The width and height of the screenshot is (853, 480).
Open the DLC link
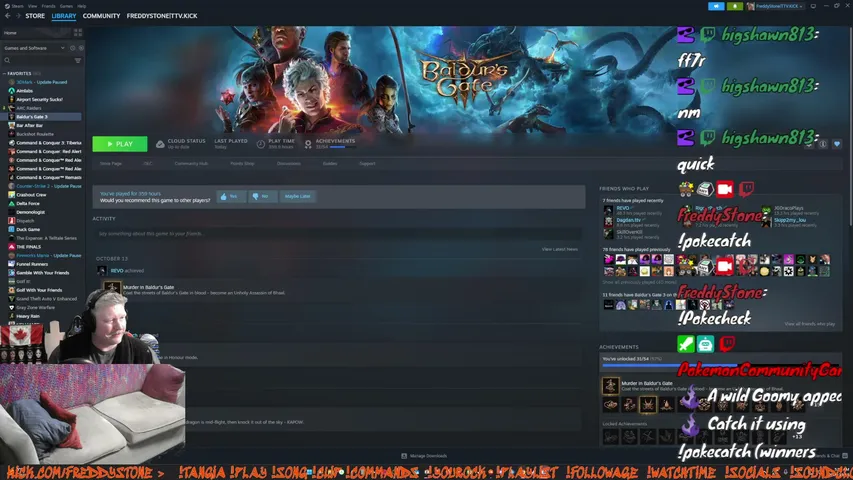pos(148,163)
